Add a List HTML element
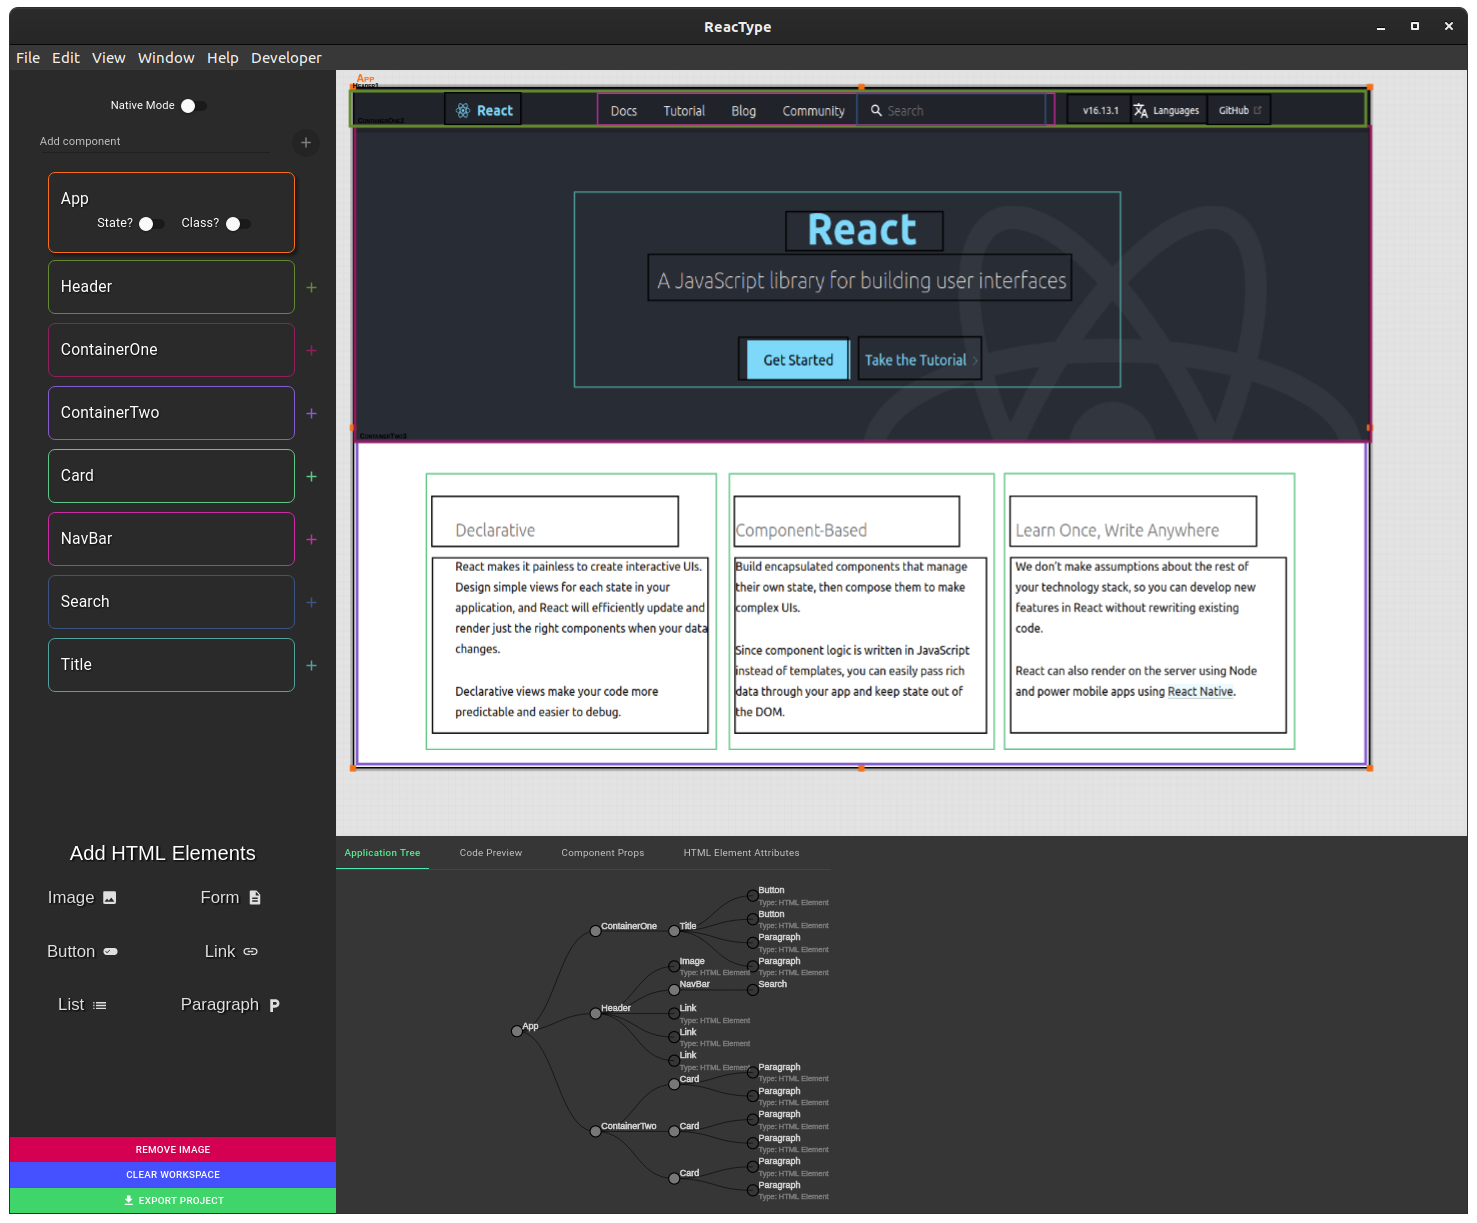Viewport: 1477px width, 1223px height. click(82, 1005)
